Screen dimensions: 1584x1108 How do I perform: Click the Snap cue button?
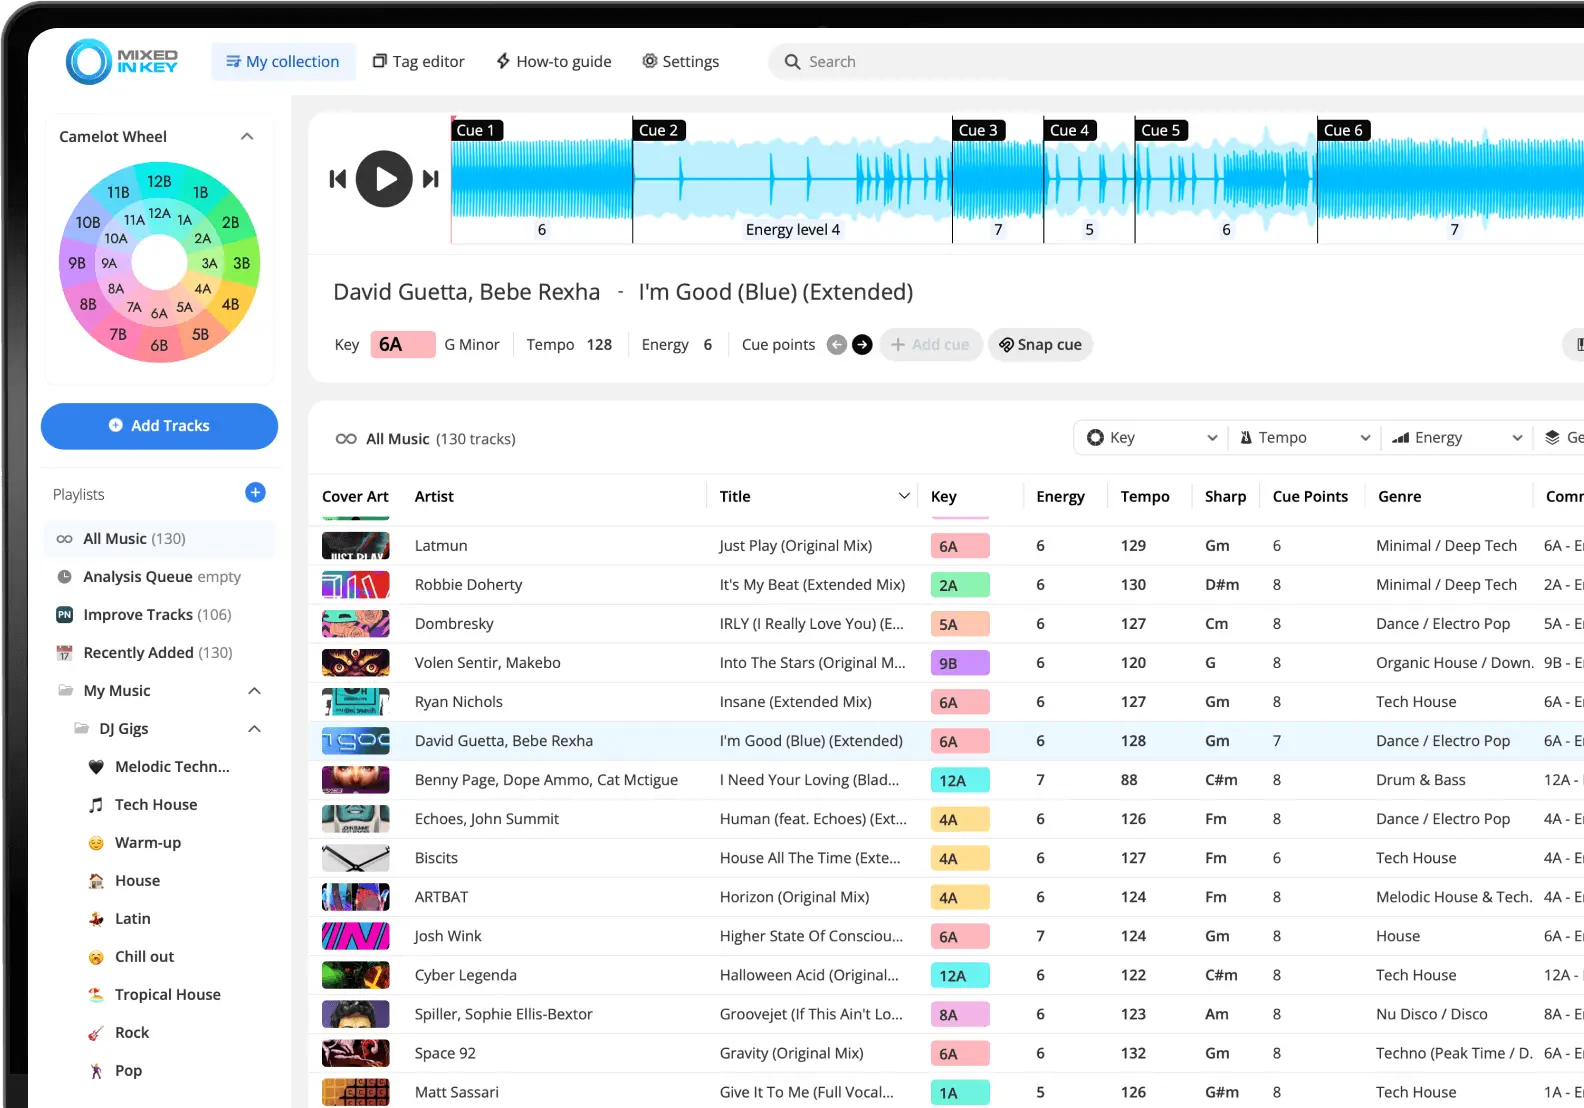1040,345
